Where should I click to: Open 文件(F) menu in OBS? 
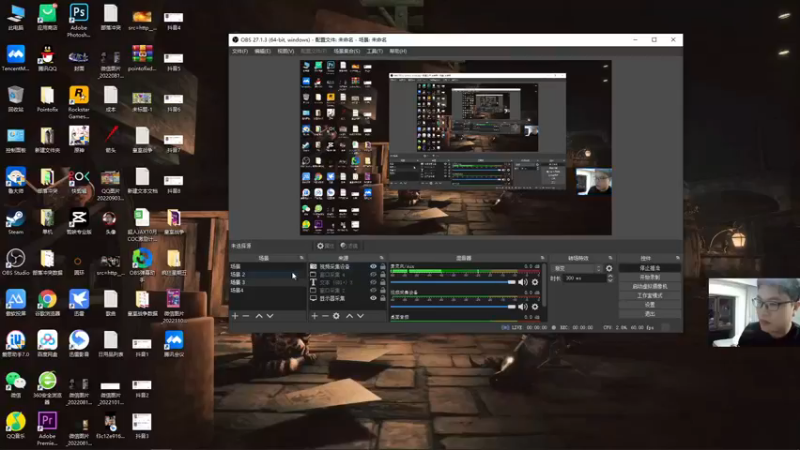tap(240, 51)
